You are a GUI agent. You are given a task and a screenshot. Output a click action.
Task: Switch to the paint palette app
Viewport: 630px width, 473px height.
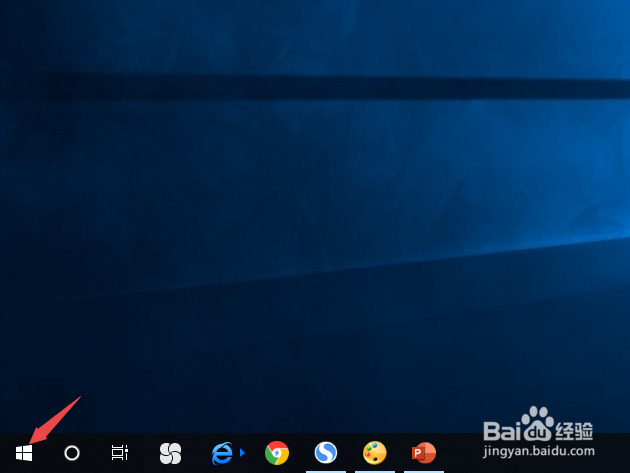click(375, 453)
